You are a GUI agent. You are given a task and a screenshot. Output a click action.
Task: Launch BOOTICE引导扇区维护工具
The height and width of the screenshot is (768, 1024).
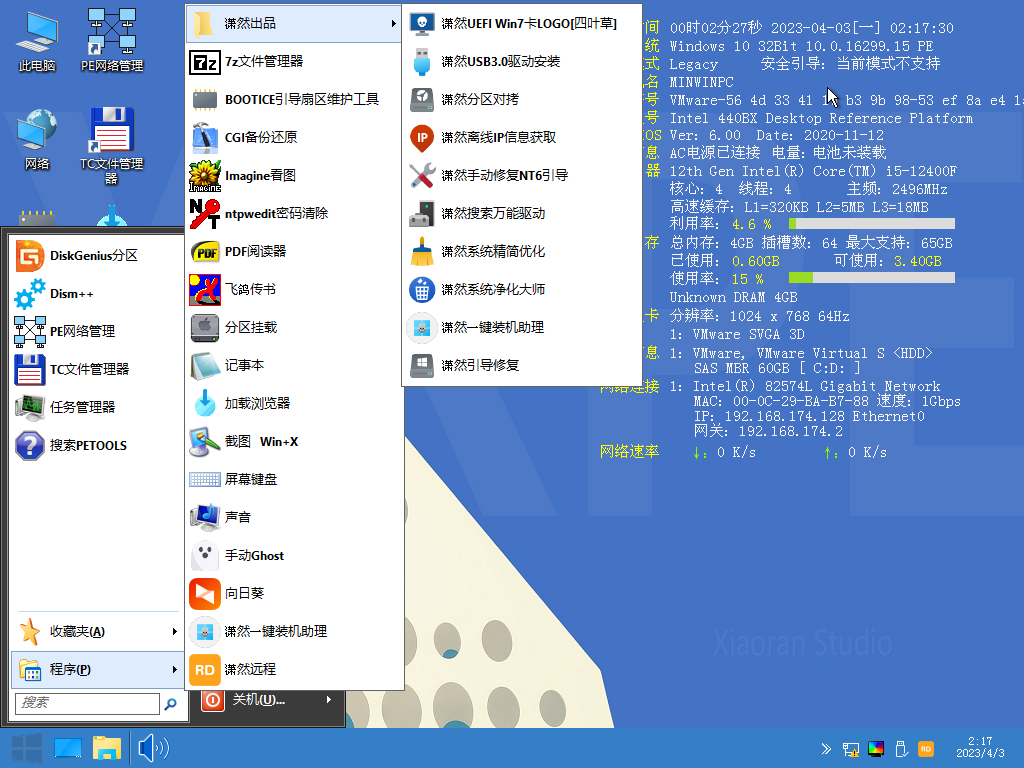pos(300,99)
